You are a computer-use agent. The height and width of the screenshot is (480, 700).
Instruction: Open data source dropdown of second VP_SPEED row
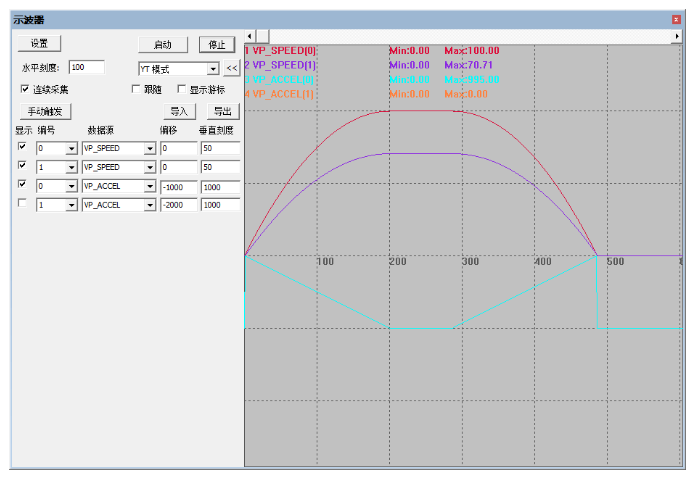150,167
